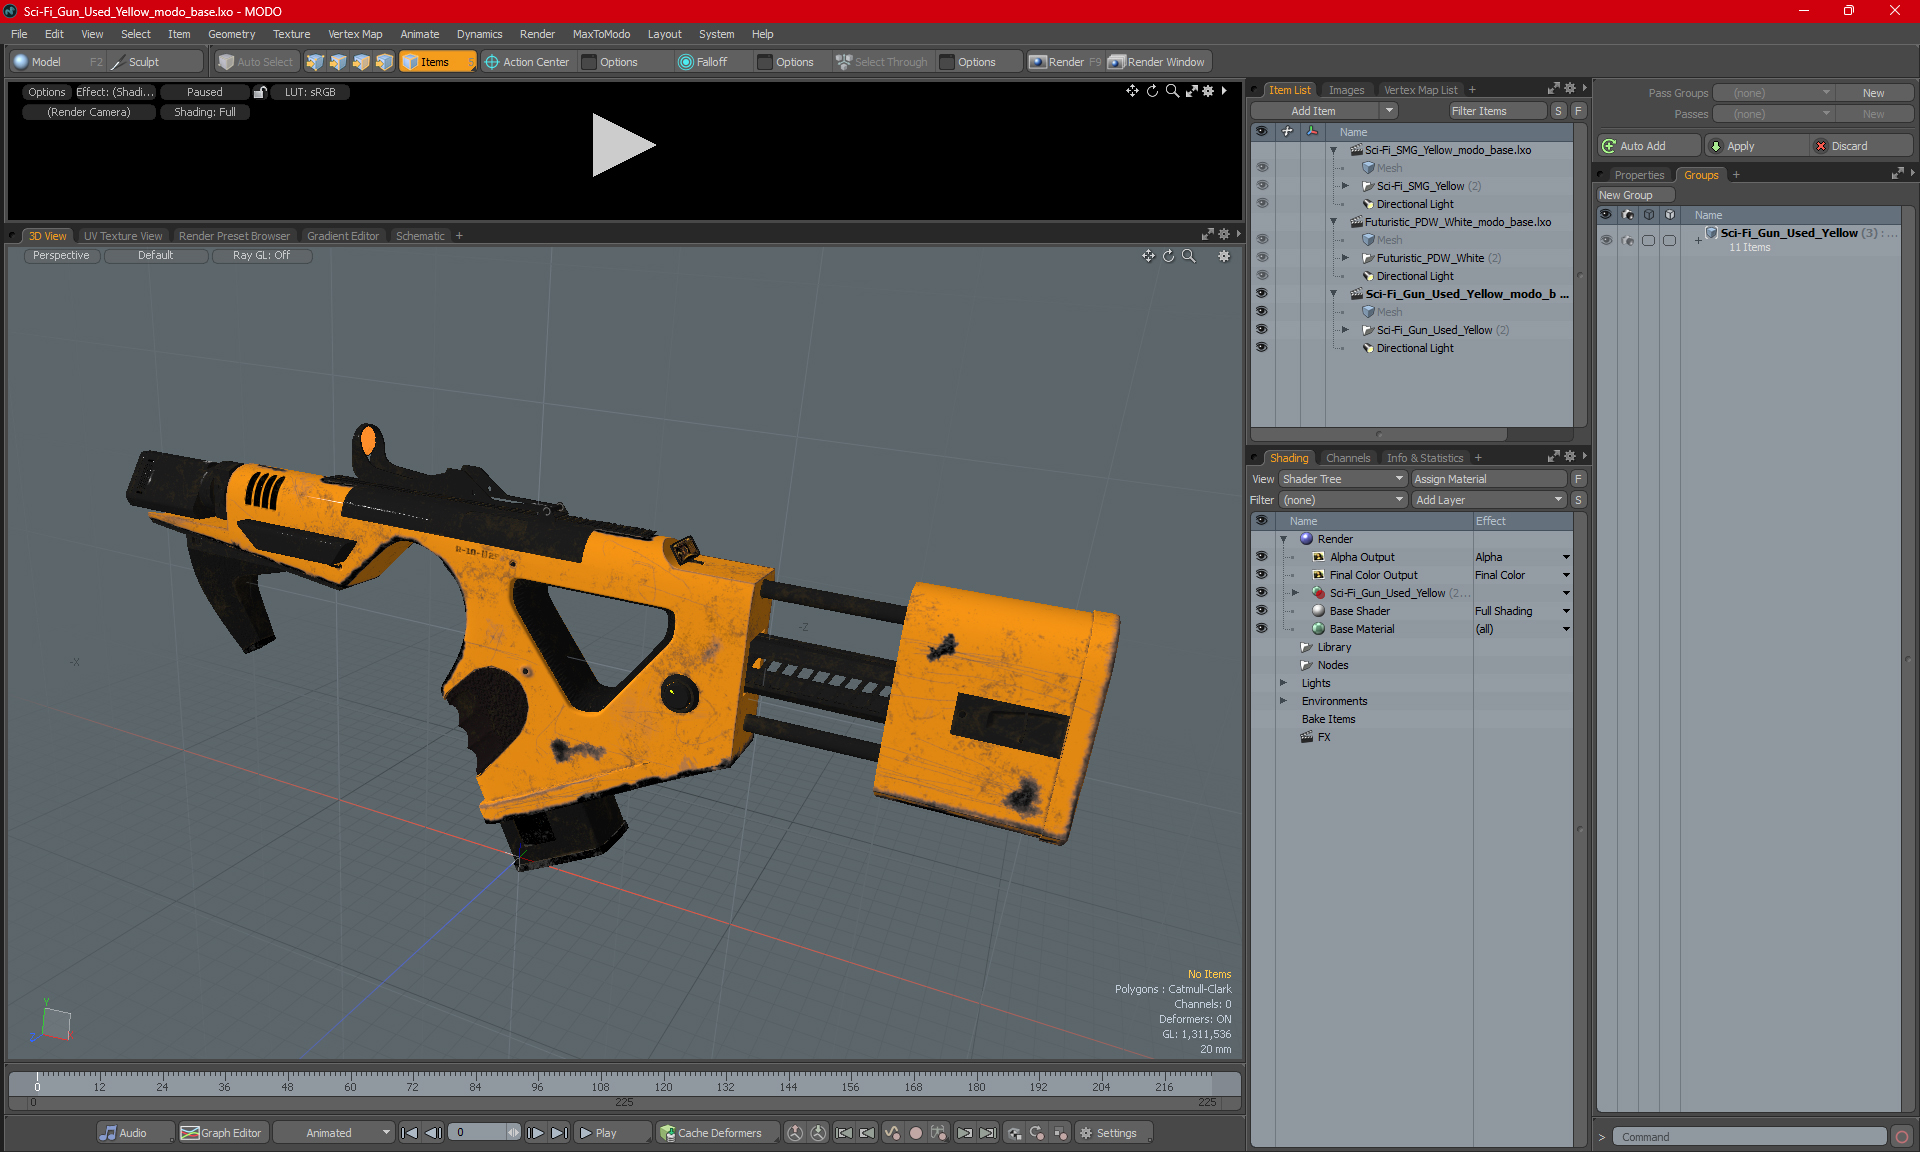This screenshot has height=1152, width=1920.
Task: Open Graph Editor
Action: click(x=221, y=1133)
